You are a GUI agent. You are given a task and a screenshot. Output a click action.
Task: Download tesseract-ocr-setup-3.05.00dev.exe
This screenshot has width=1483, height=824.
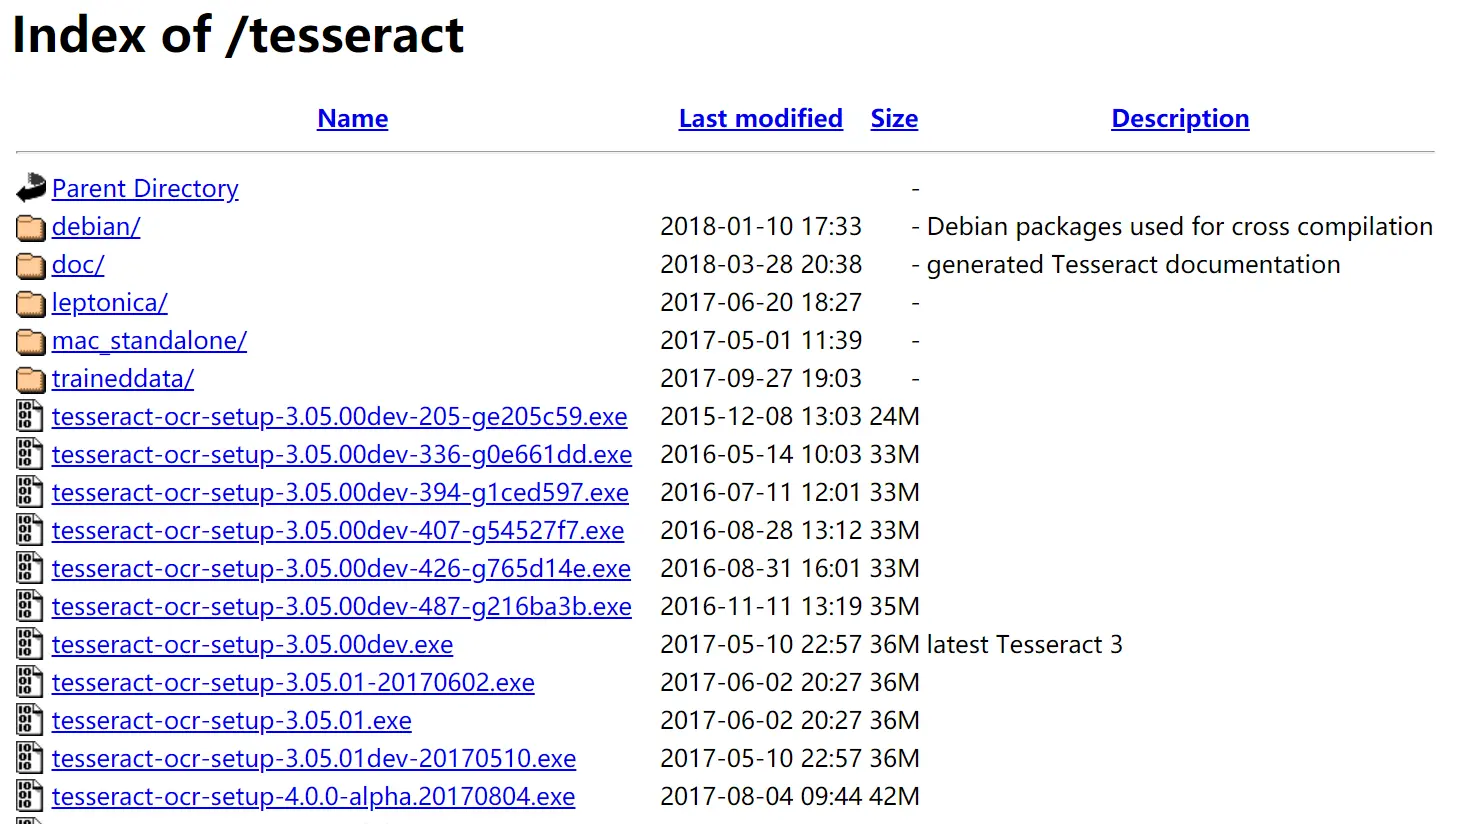[x=252, y=644]
